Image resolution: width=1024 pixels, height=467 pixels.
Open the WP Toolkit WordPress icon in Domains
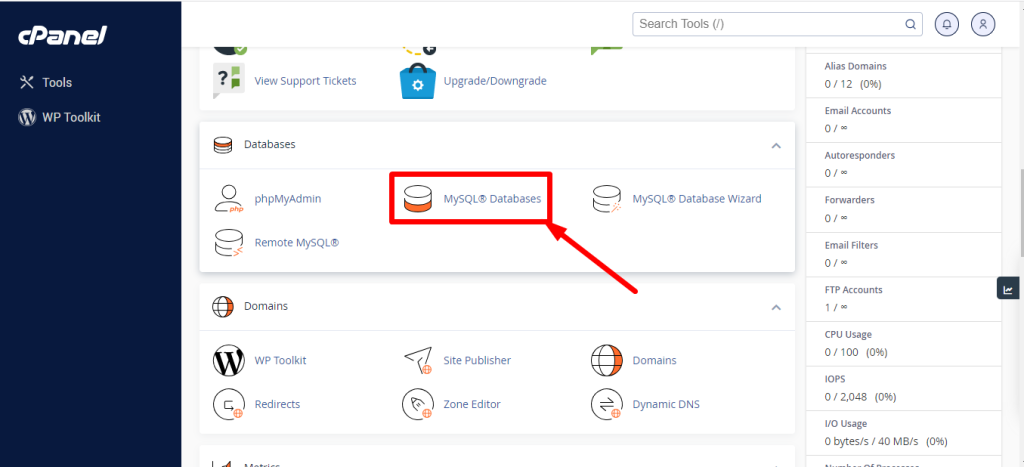[229, 361]
